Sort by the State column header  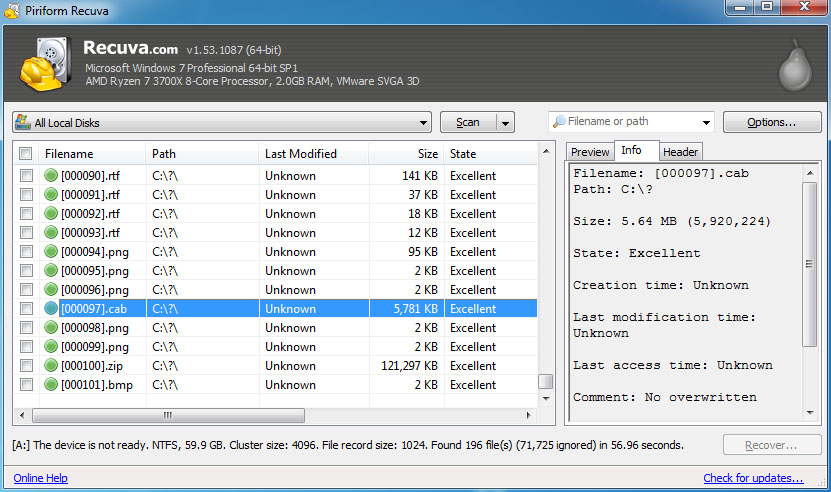tap(491, 154)
